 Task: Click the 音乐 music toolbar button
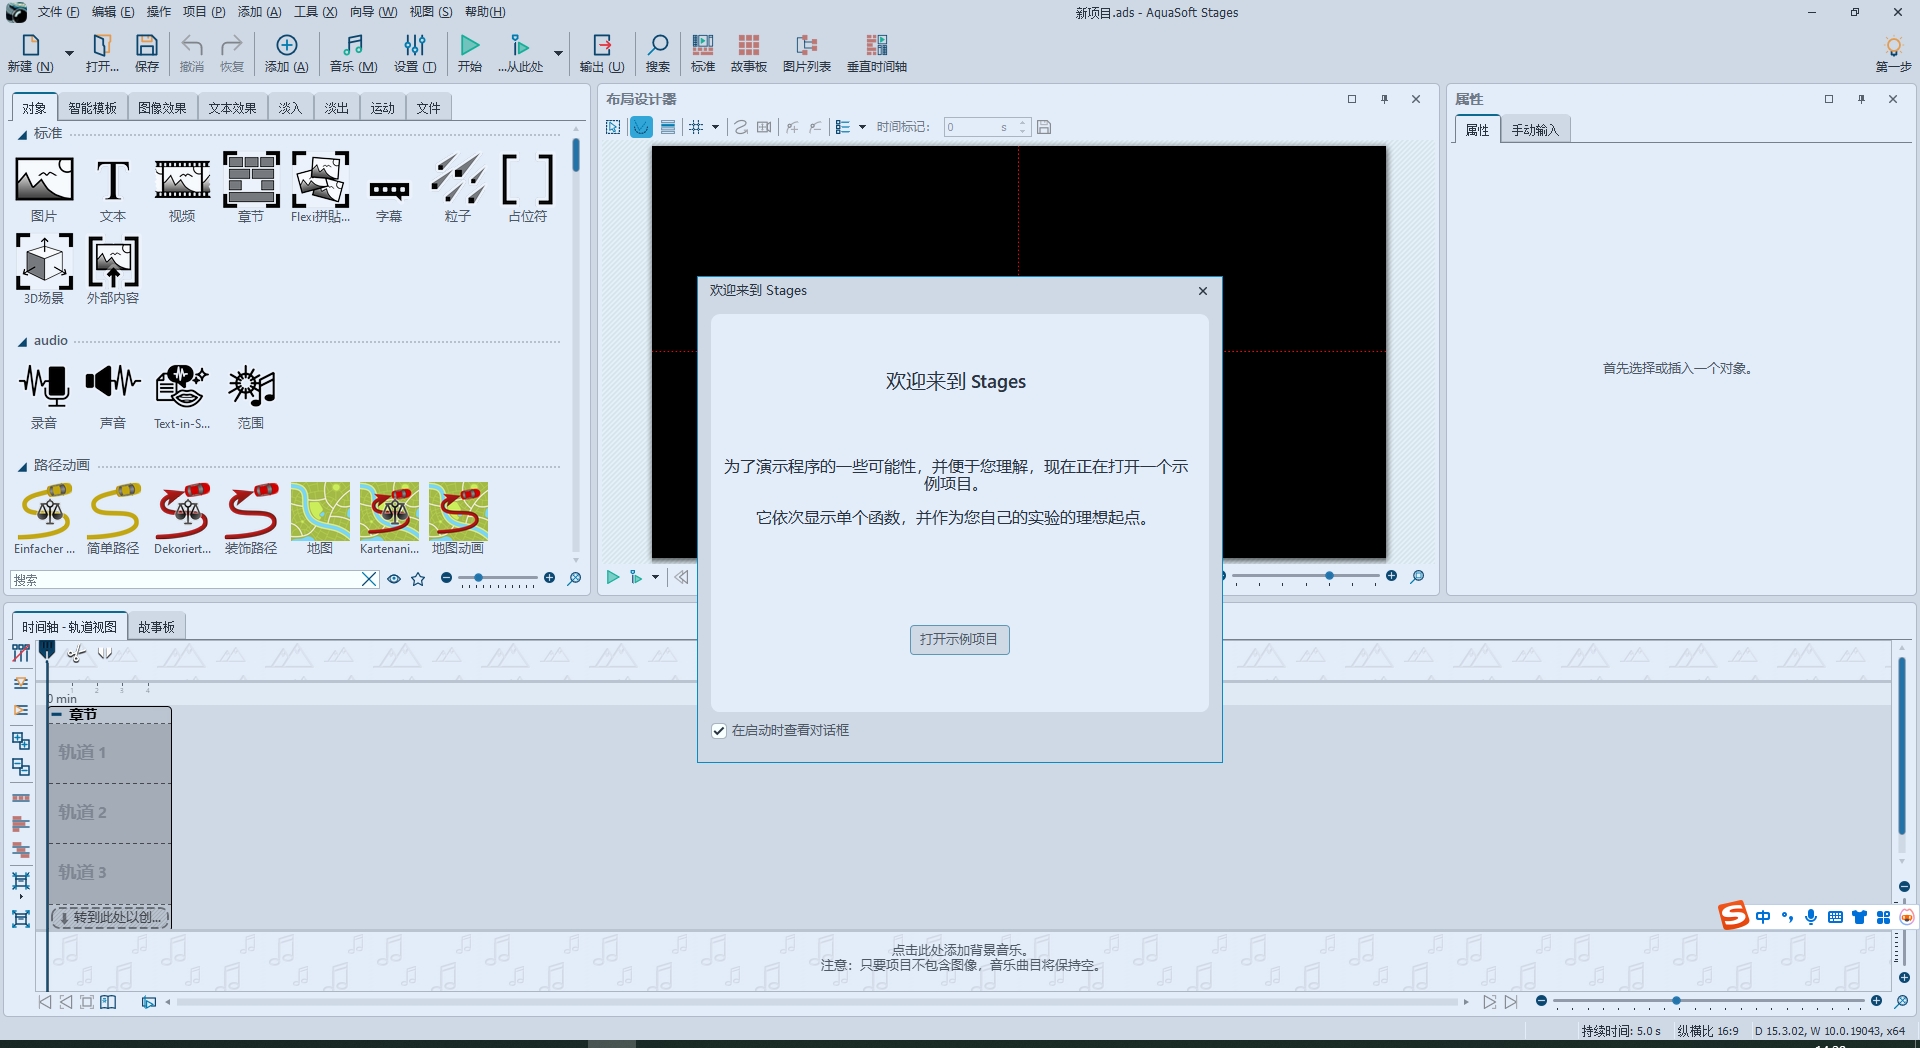coord(353,53)
